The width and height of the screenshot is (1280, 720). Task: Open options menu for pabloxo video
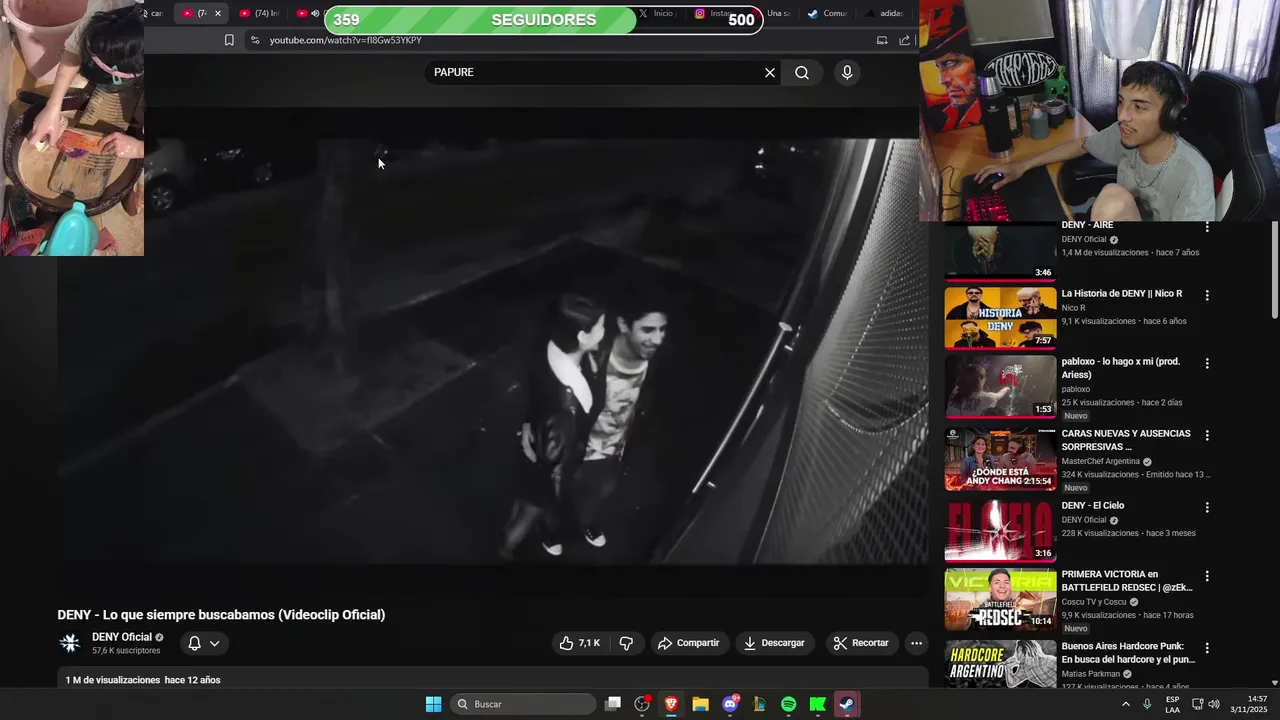point(1207,364)
